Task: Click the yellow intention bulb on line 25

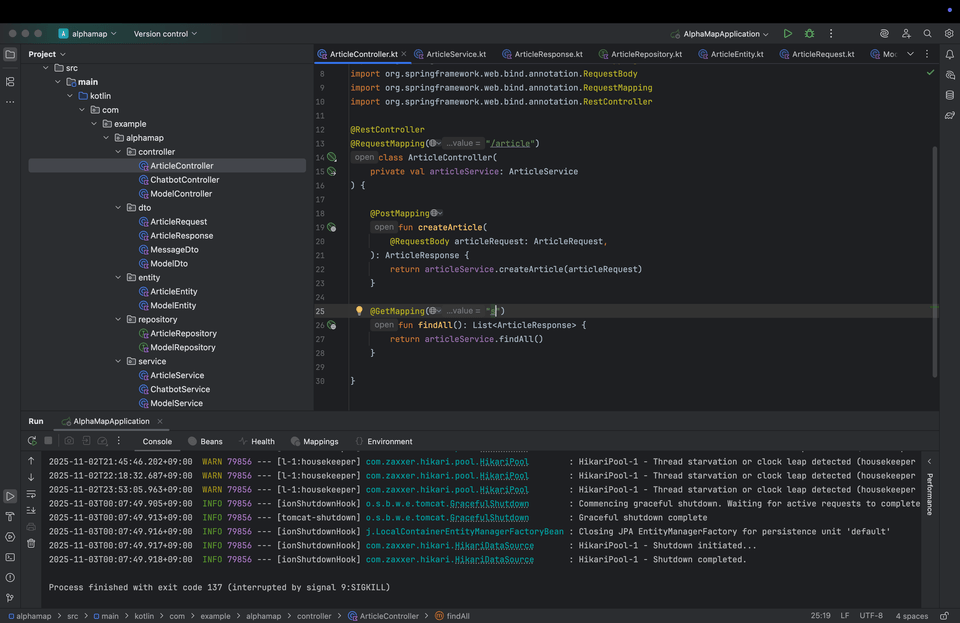Action: (360, 311)
